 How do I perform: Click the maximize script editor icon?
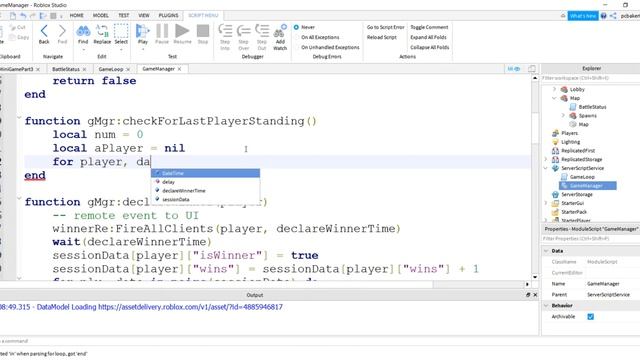[x=532, y=69]
